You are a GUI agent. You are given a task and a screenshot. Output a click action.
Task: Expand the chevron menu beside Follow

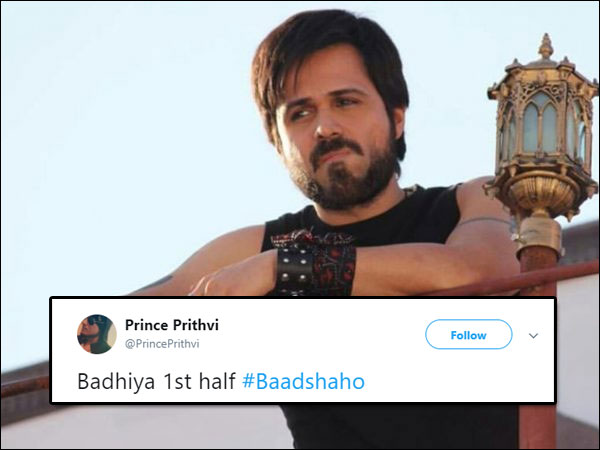tap(533, 336)
